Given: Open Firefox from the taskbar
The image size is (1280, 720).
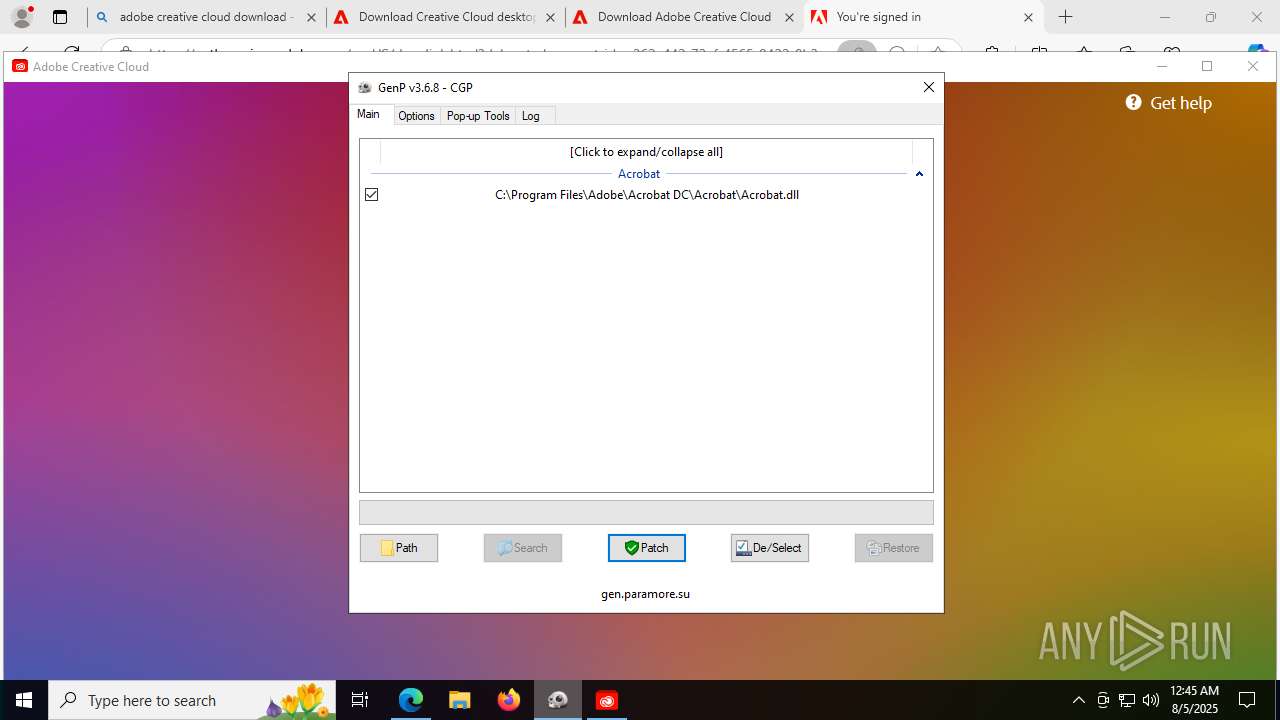Looking at the screenshot, I should click(509, 700).
